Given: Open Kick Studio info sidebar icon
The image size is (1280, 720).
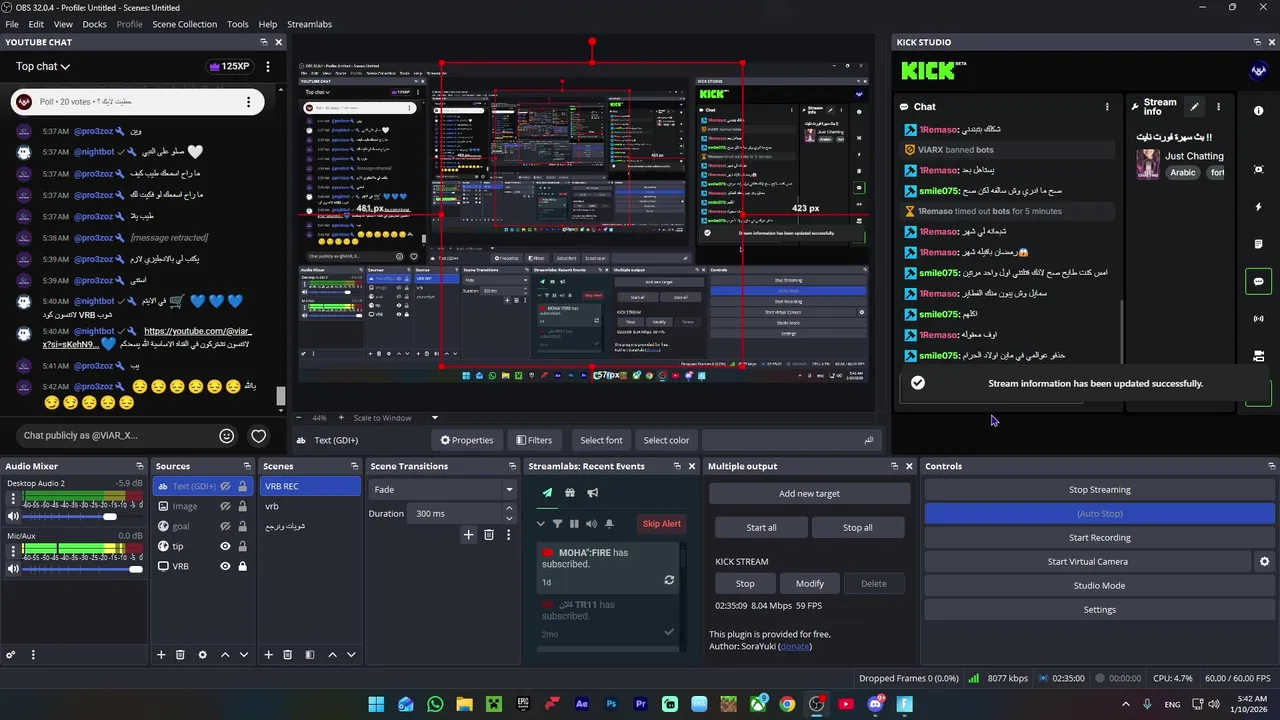Looking at the screenshot, I should click(x=1258, y=111).
